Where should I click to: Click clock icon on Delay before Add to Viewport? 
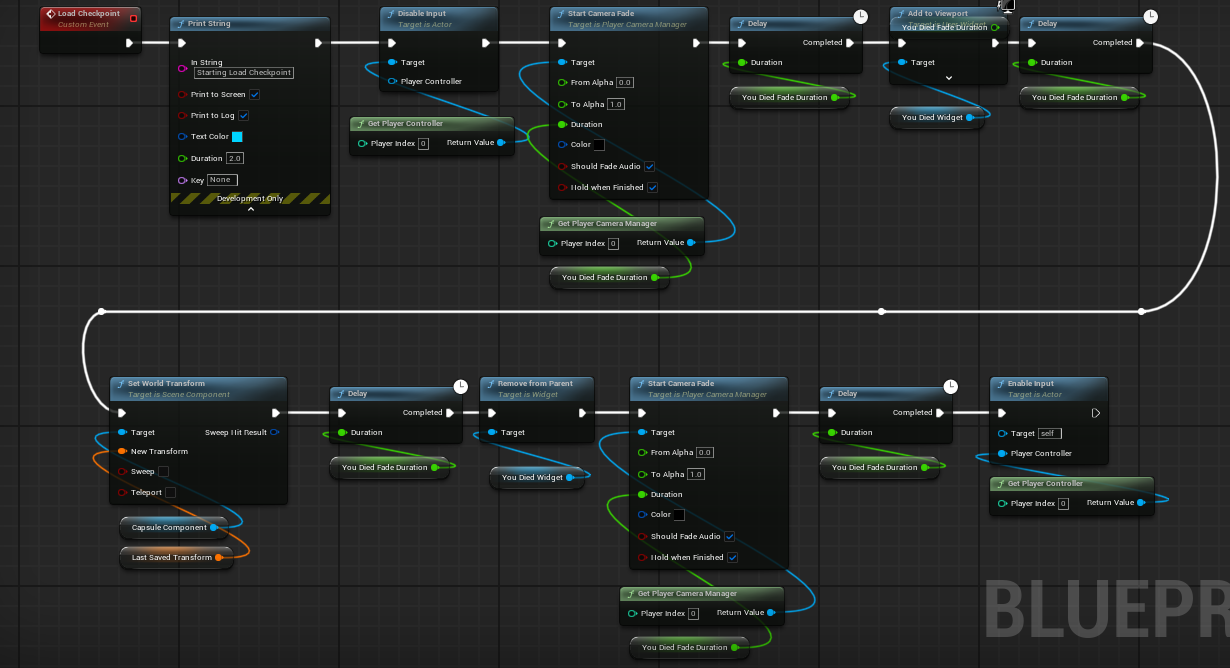tap(861, 15)
